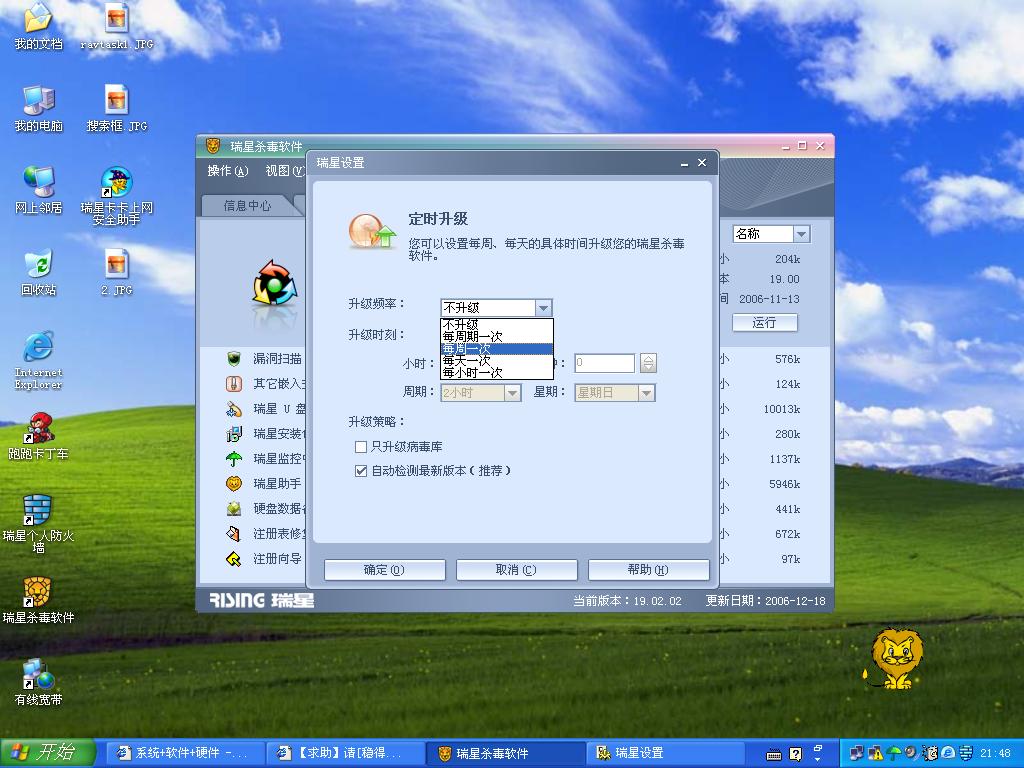Click the 更新日期：2006-12-18 status text
The width and height of the screenshot is (1024, 768).
pos(765,601)
